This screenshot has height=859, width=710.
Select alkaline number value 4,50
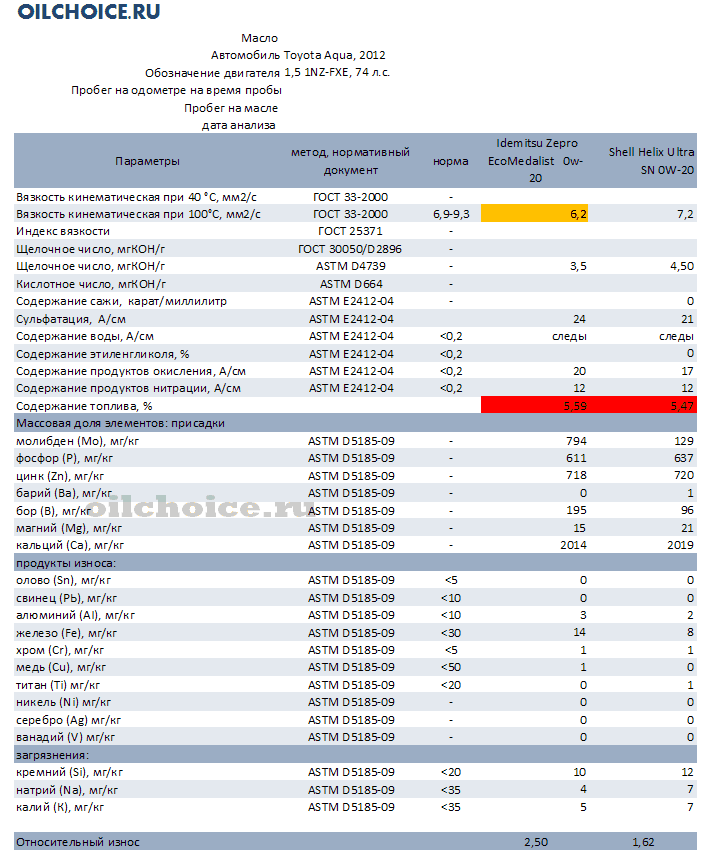pyautogui.click(x=682, y=266)
